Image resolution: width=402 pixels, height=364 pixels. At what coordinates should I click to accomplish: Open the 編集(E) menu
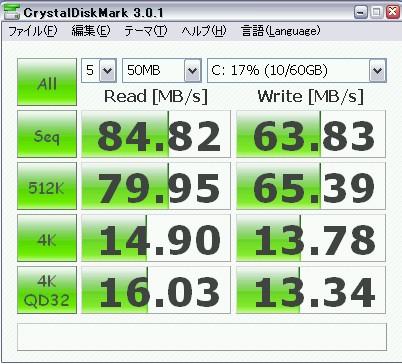pyautogui.click(x=91, y=31)
